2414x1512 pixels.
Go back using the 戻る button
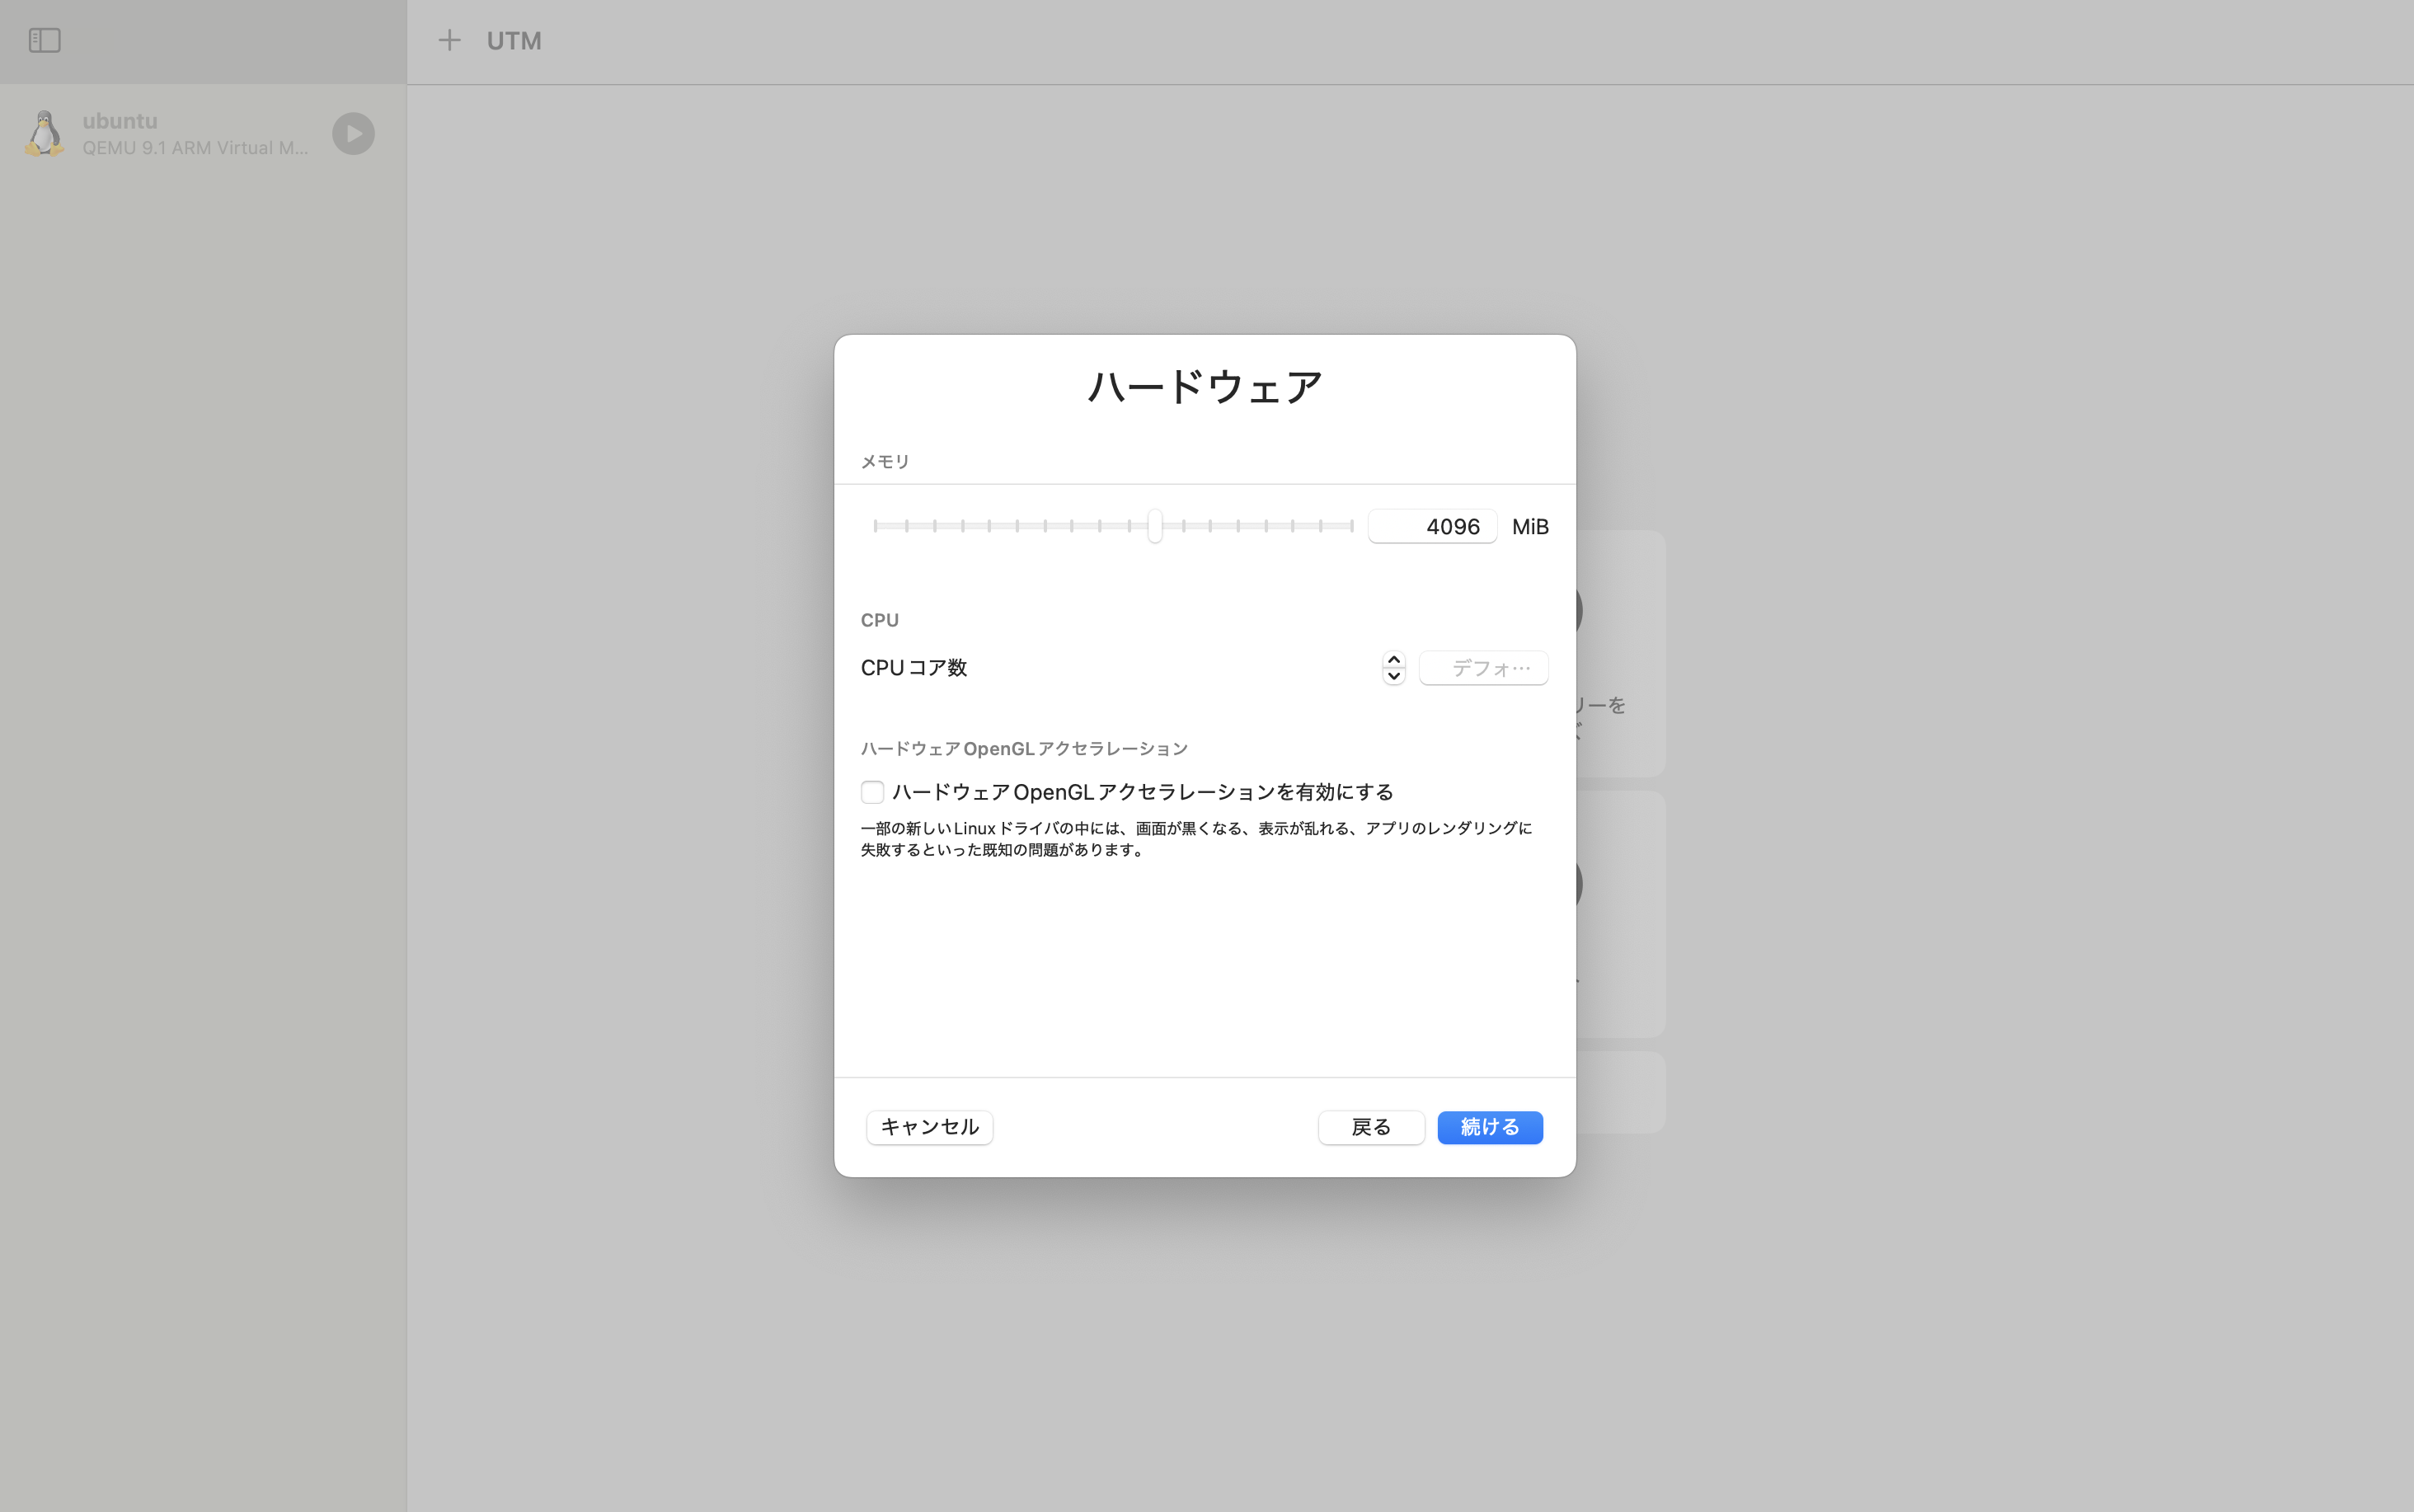1370,1127
